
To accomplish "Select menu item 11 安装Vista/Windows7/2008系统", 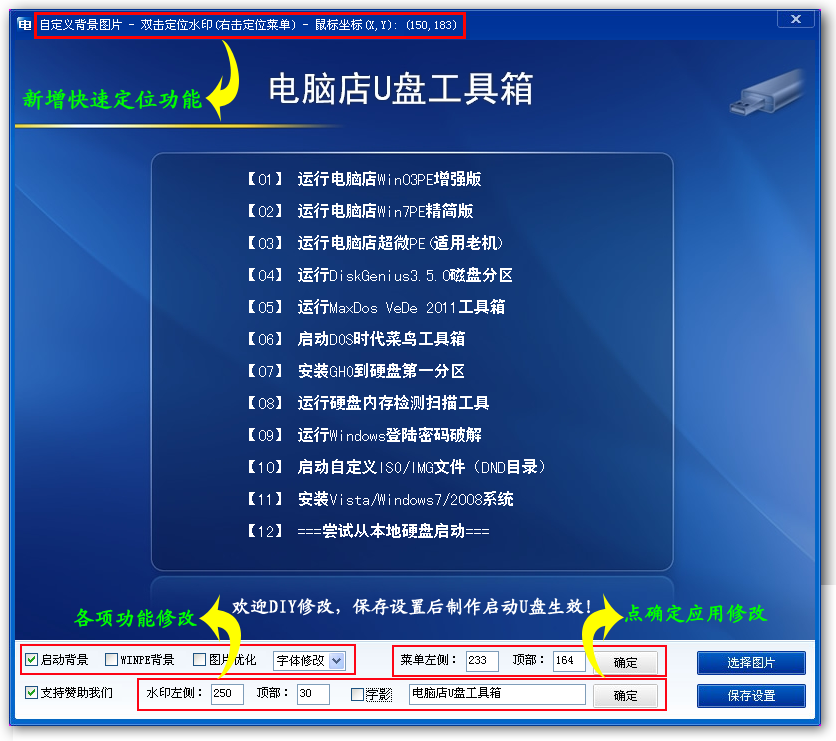I will (380, 499).
